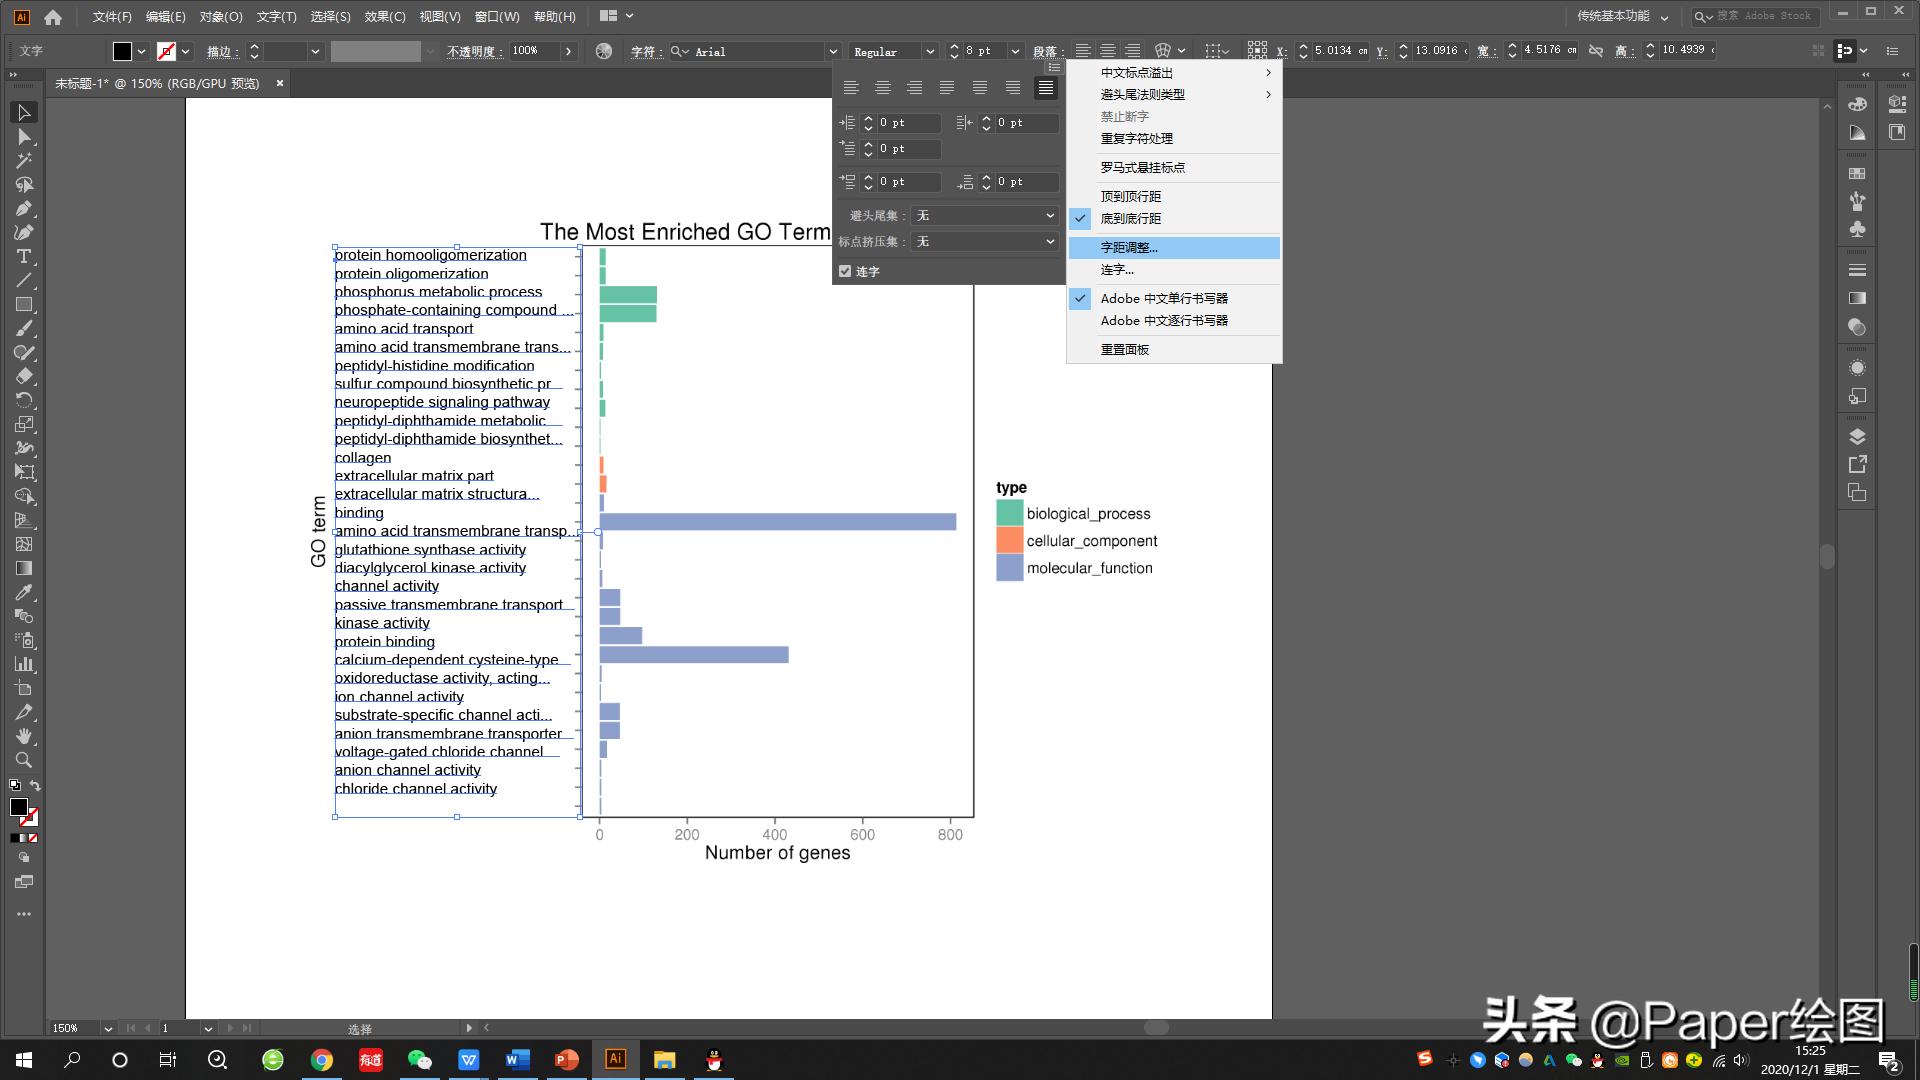The width and height of the screenshot is (1920, 1080).
Task: Select the Pen tool
Action: pos(24,209)
